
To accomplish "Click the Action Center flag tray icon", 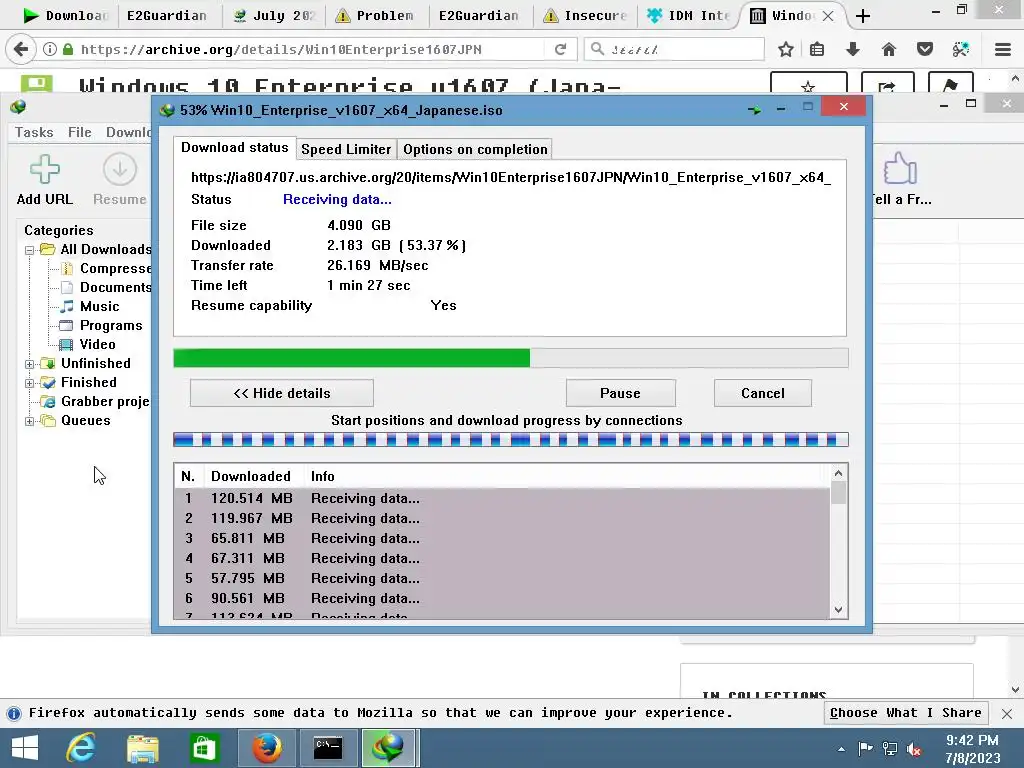I will pos(865,748).
